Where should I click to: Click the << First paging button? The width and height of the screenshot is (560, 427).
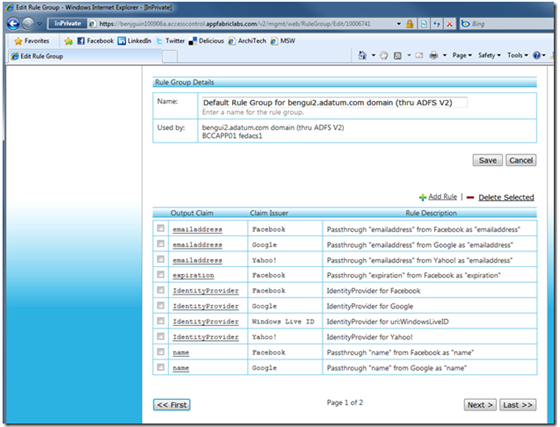pos(172,405)
